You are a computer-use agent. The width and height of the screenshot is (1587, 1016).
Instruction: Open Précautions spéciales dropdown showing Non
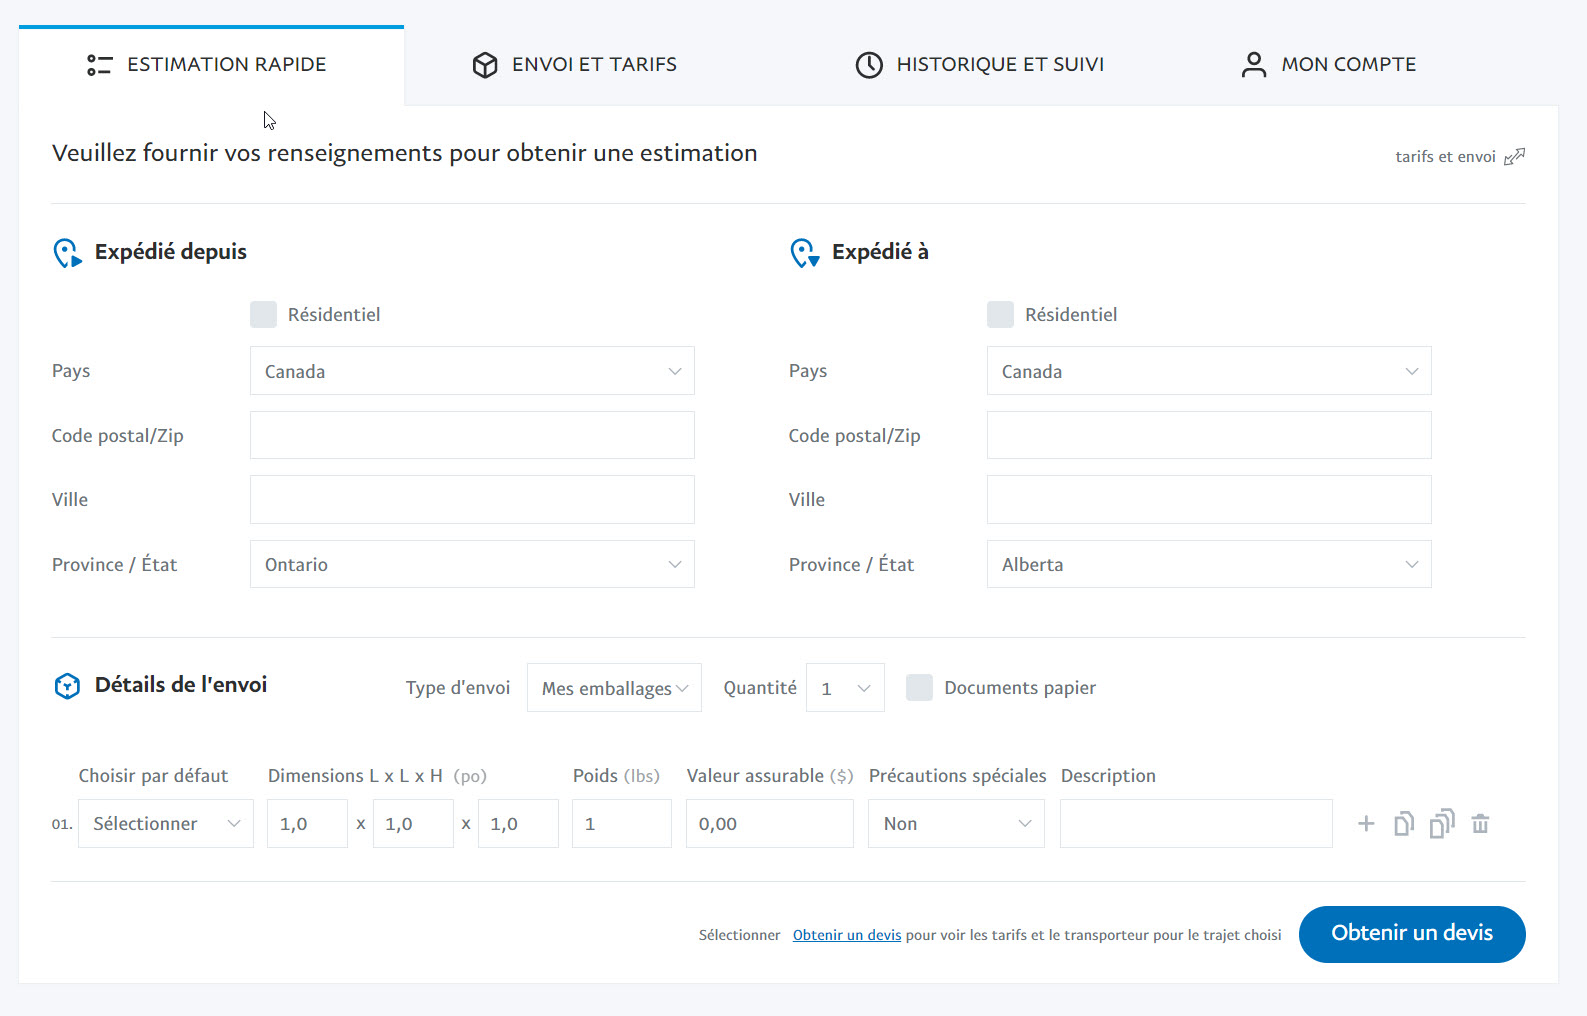pos(956,824)
